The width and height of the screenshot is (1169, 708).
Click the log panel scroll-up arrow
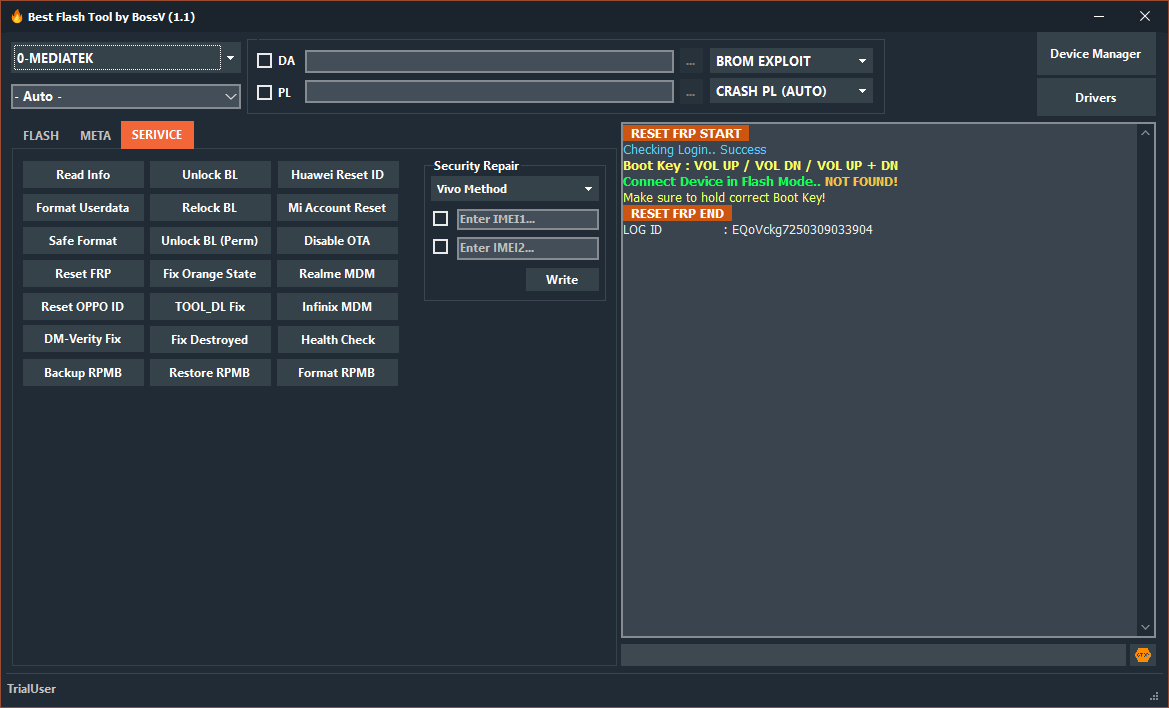1145,130
